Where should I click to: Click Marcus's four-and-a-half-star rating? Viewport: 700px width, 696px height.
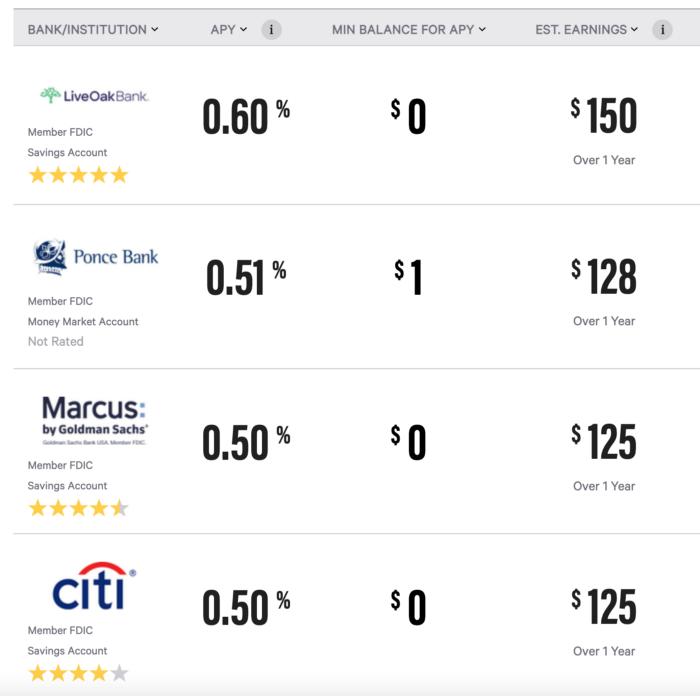(78, 508)
